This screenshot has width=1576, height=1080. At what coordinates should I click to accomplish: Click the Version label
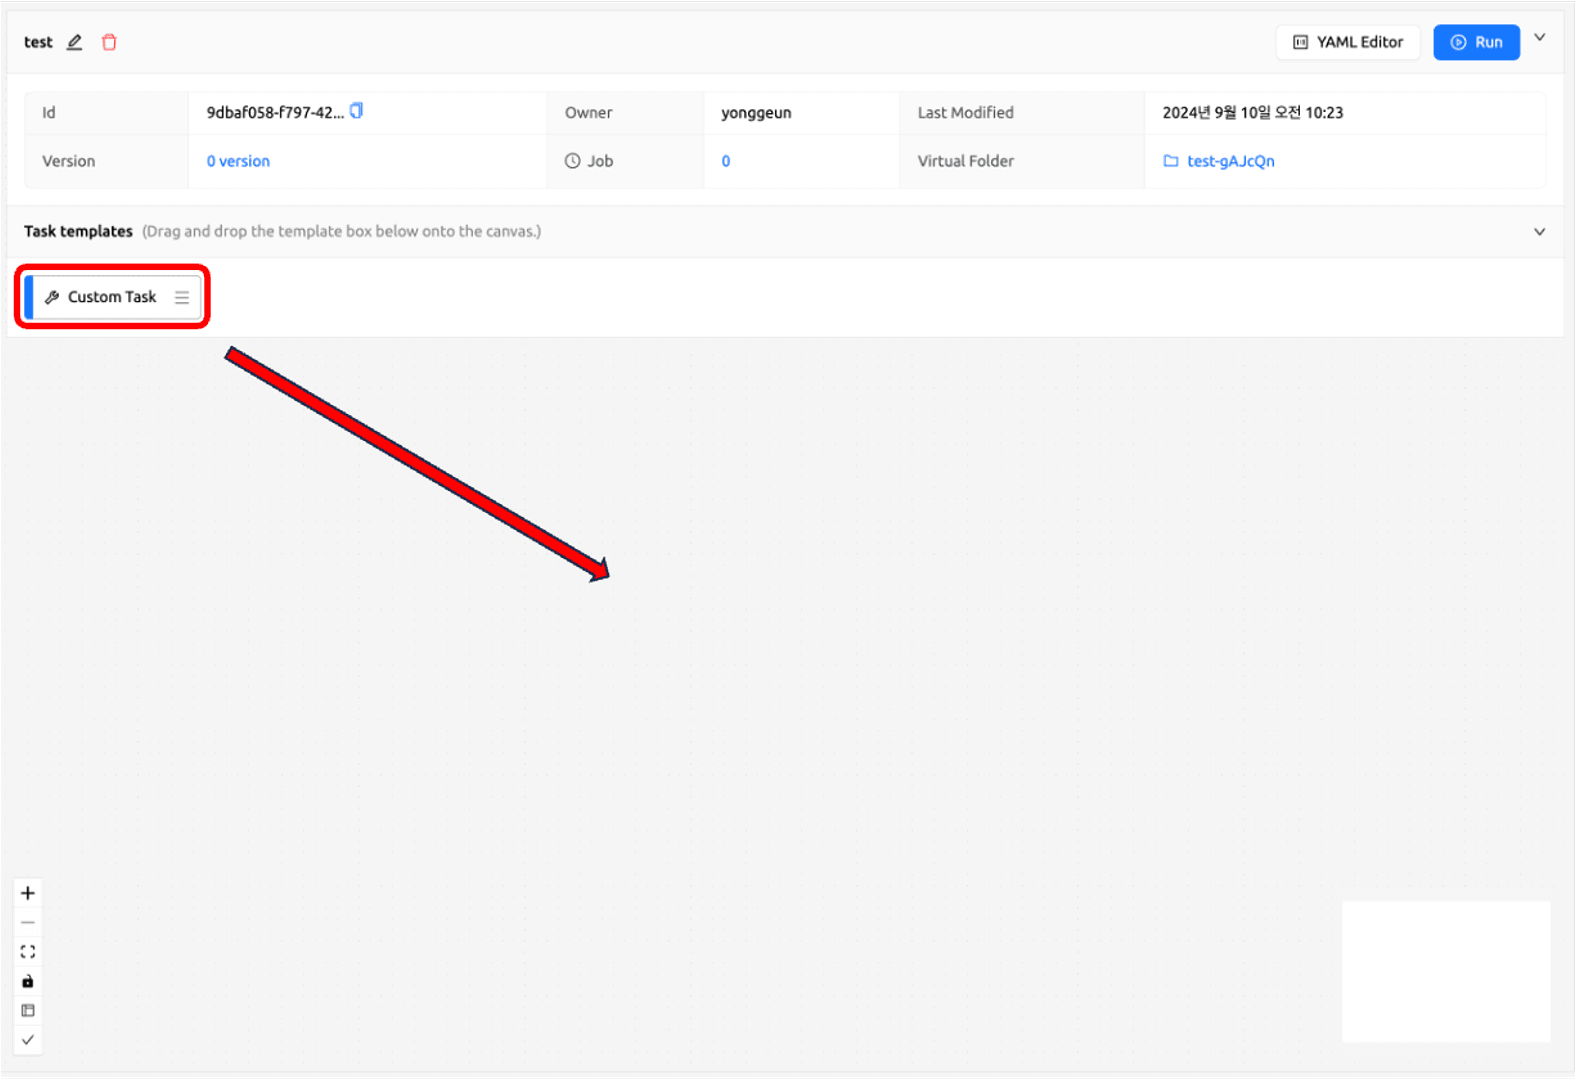click(69, 161)
